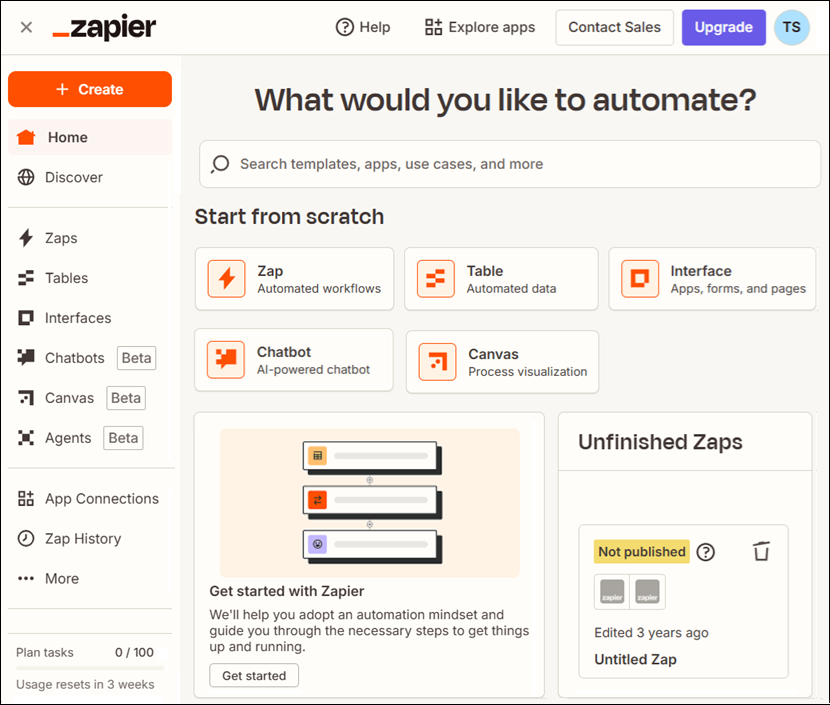Click the Upgrade button

coord(723,27)
